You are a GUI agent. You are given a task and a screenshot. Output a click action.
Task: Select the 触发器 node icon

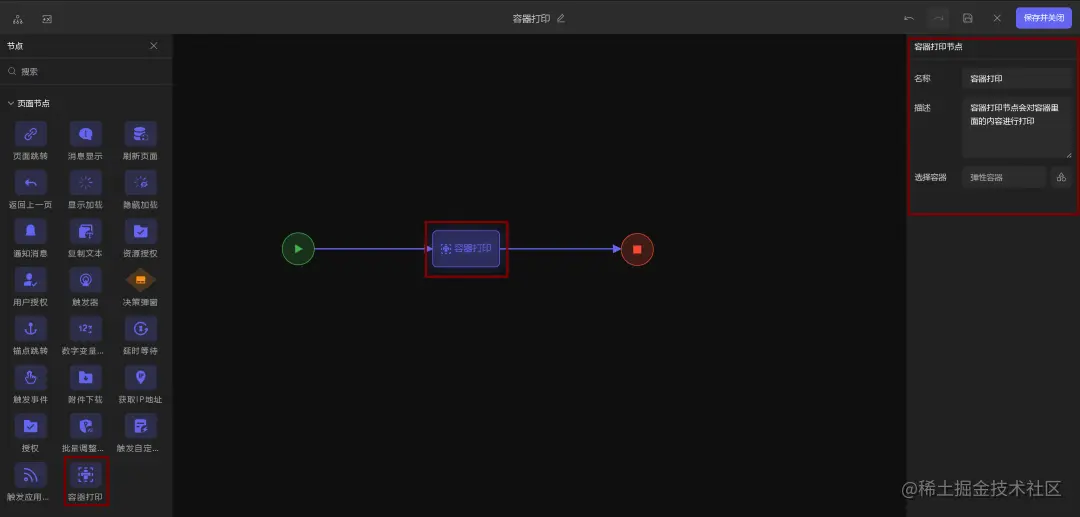pyautogui.click(x=85, y=280)
